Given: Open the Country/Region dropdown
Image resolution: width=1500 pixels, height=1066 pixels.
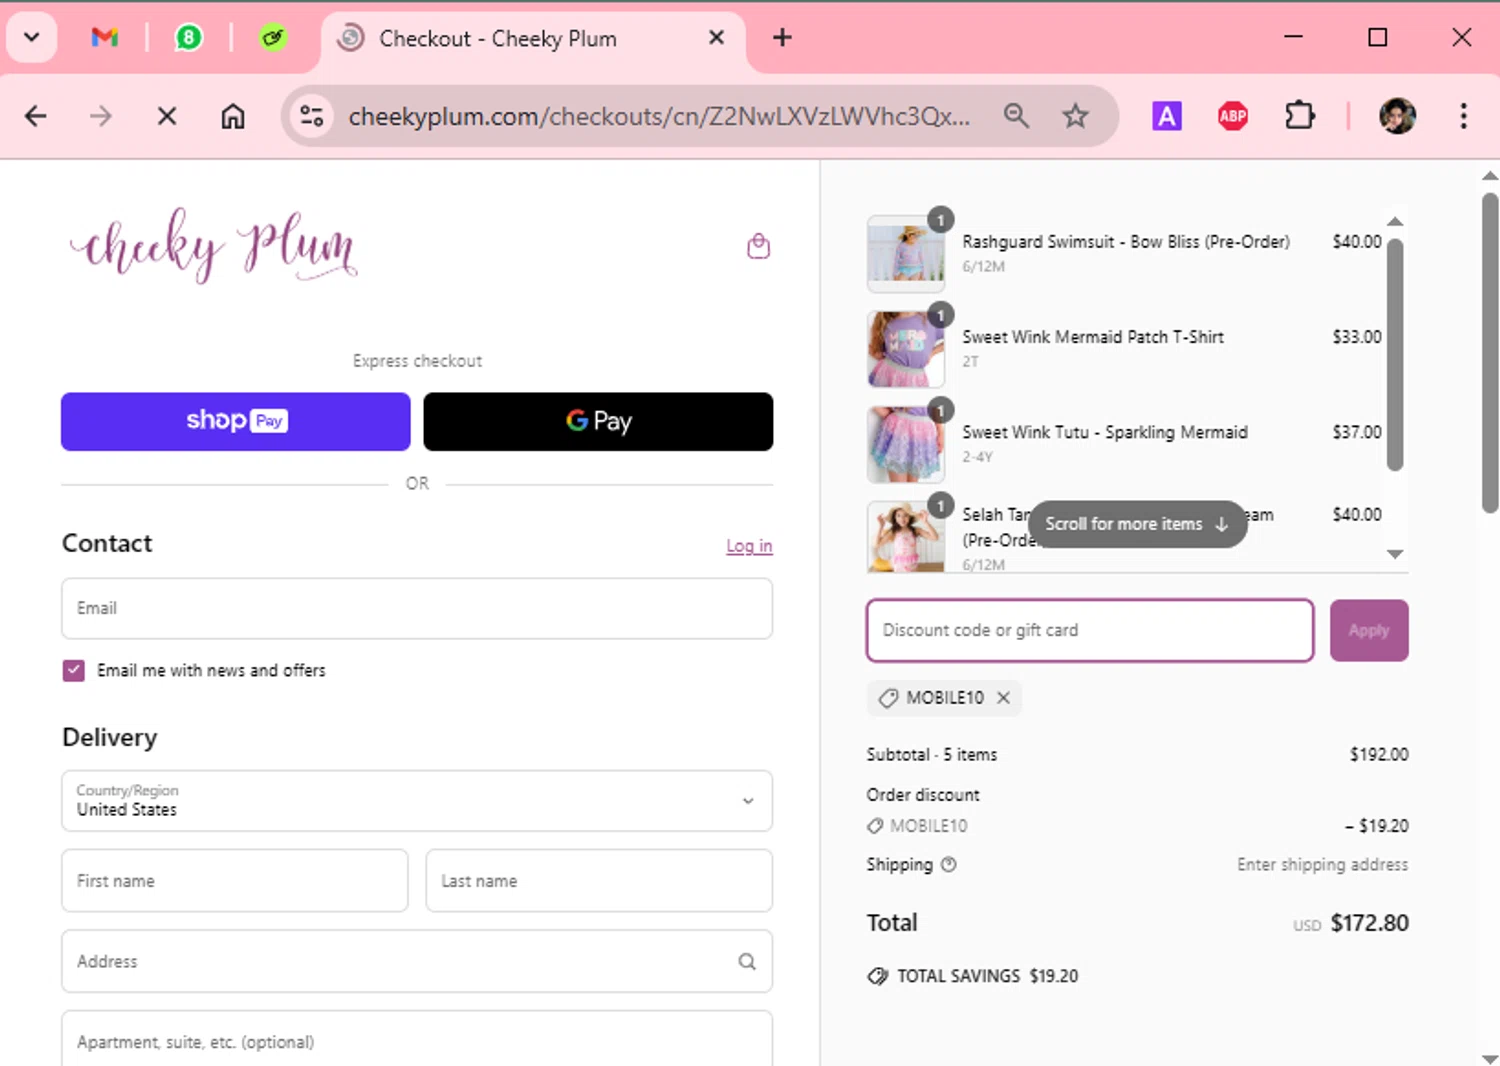Looking at the screenshot, I should point(417,801).
